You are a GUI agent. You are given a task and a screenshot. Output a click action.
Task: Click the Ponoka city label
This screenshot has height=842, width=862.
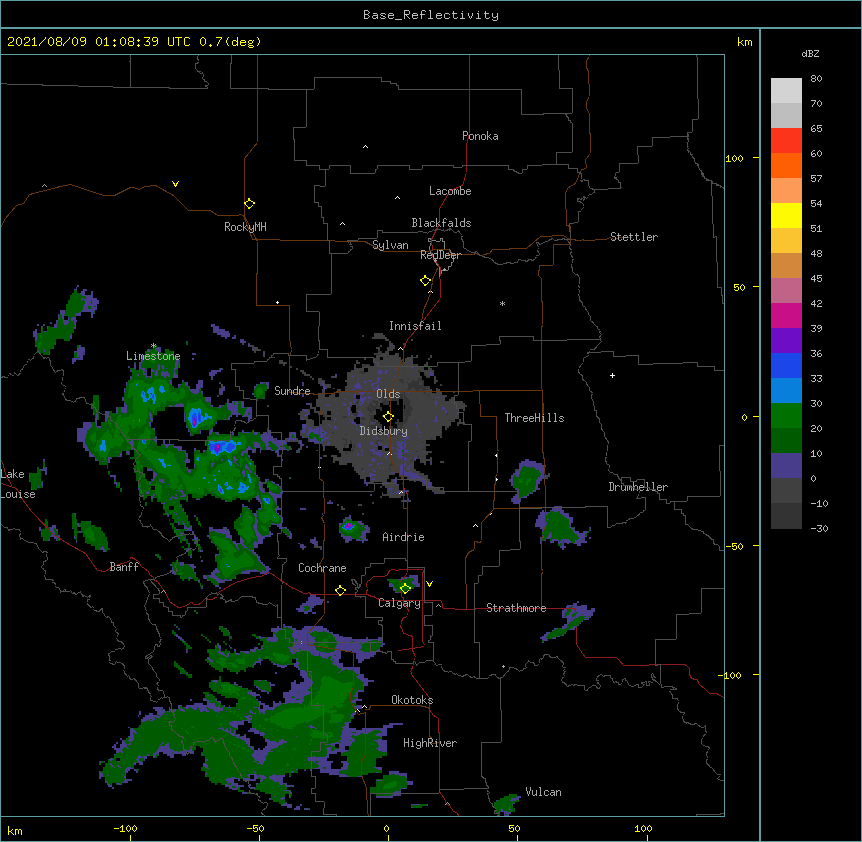pyautogui.click(x=480, y=136)
